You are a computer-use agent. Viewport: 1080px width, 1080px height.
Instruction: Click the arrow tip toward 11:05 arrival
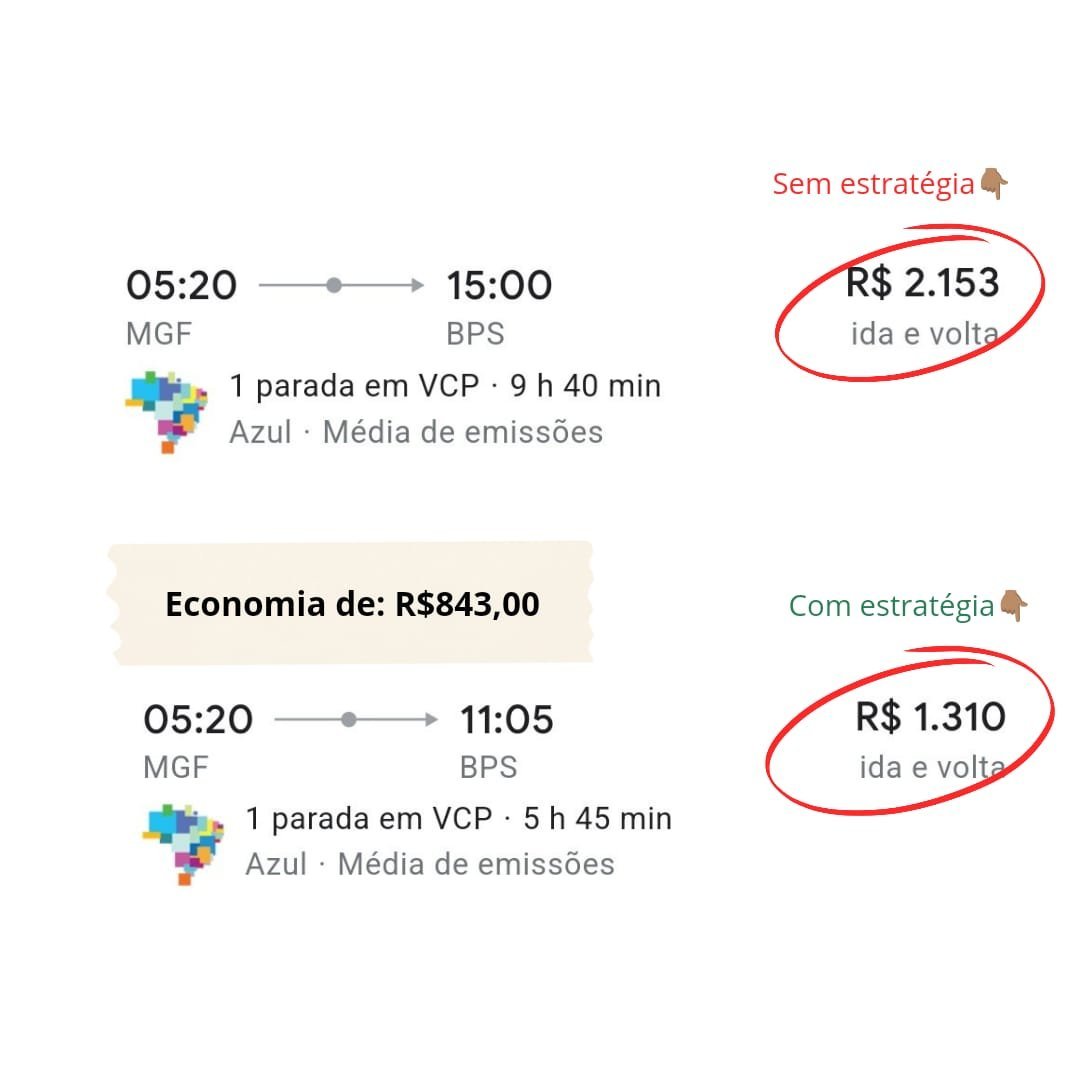(433, 719)
